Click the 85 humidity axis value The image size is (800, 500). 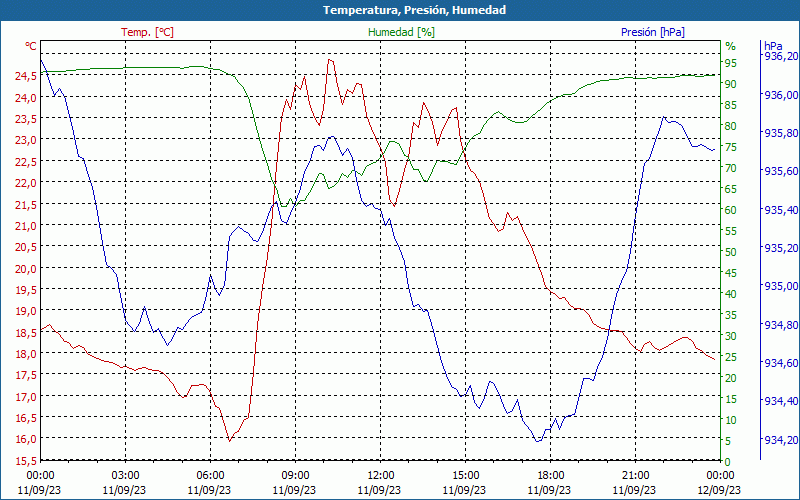[x=731, y=105]
